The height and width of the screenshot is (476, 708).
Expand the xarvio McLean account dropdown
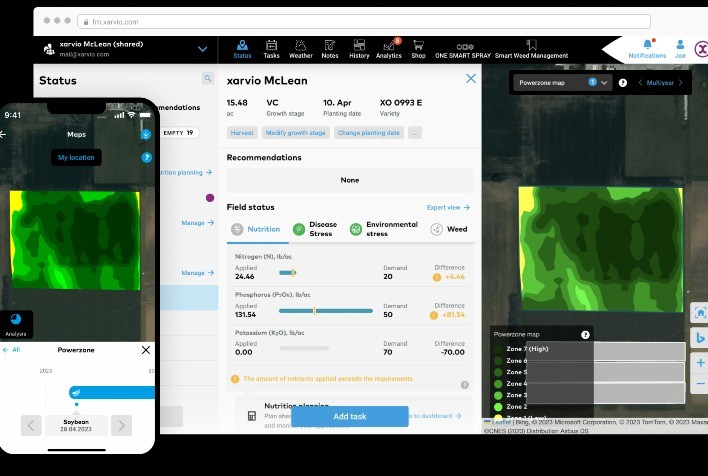(203, 49)
